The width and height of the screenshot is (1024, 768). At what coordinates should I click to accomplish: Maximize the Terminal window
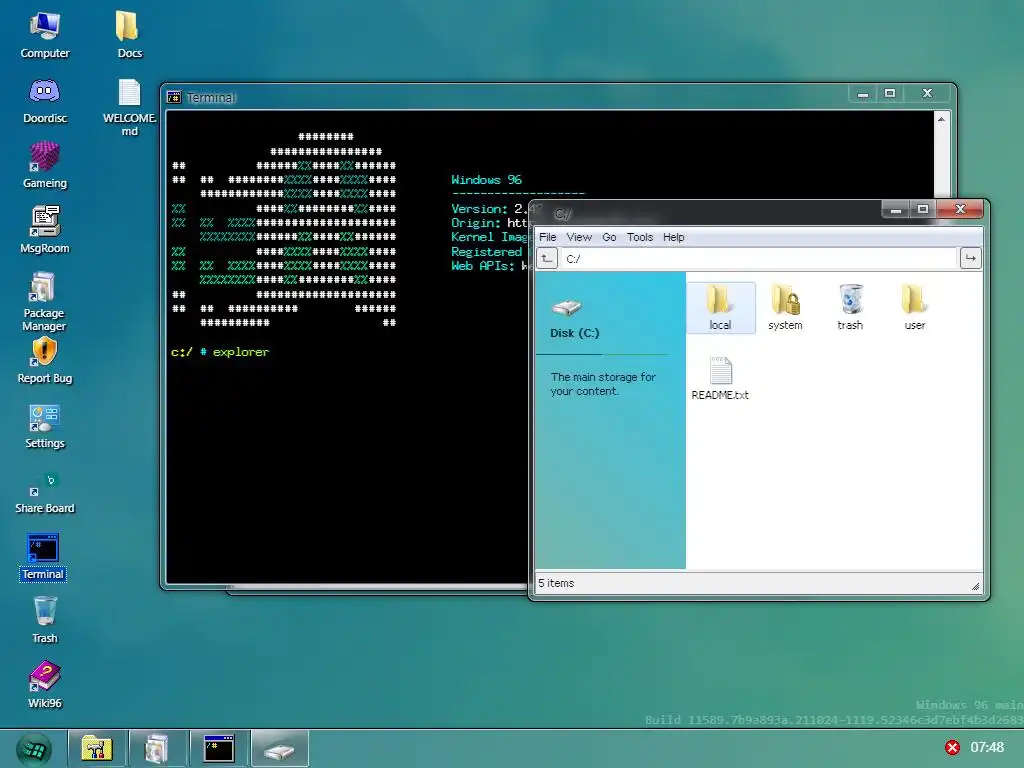tap(889, 93)
